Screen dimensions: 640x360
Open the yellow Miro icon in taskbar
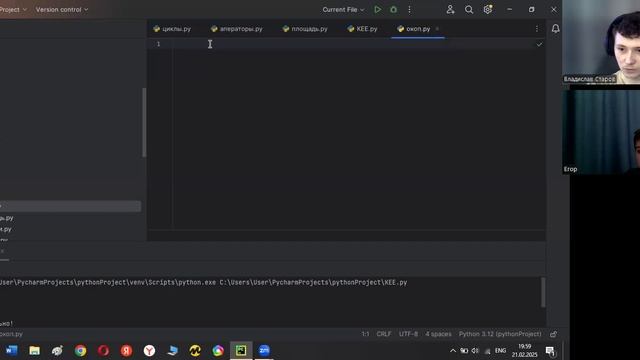[195, 350]
